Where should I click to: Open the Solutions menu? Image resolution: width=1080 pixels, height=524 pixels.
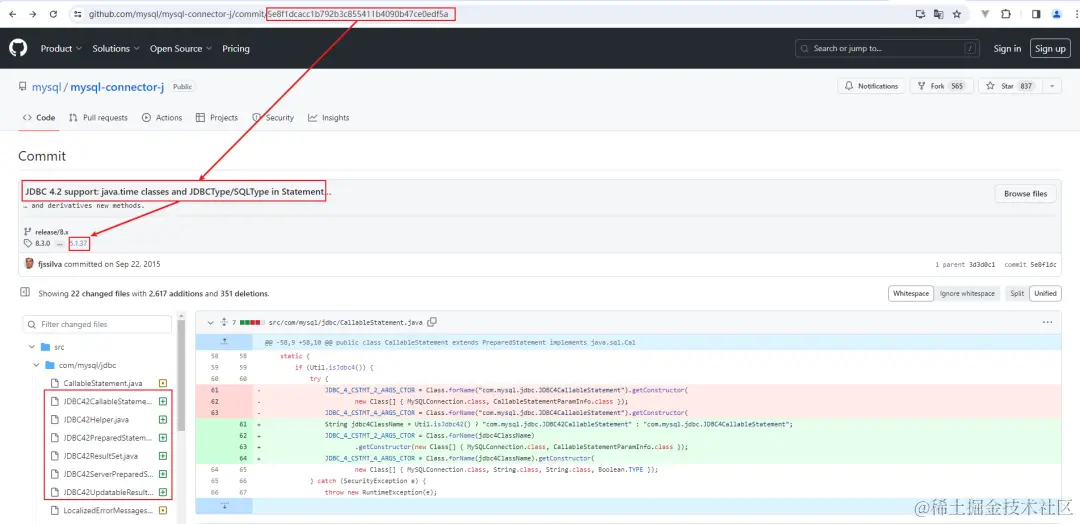point(116,48)
